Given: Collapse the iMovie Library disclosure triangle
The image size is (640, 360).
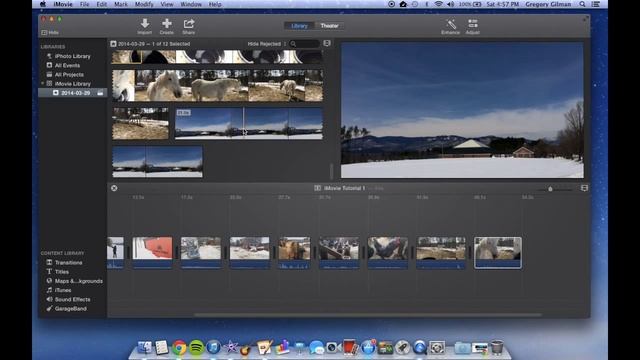Looking at the screenshot, I should [x=42, y=84].
